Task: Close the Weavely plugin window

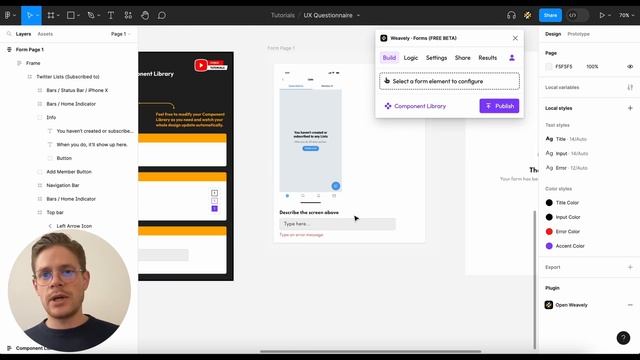Action: (x=515, y=38)
